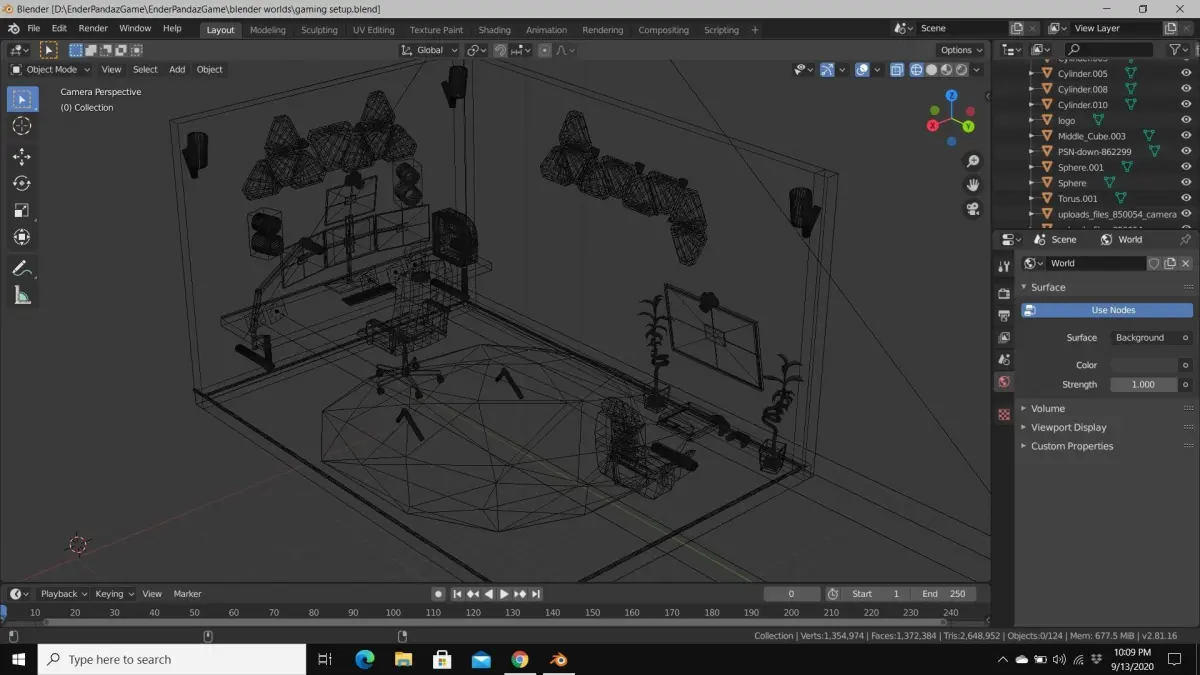Select the Scale tool
This screenshot has height=675, width=1200.
coord(22,211)
